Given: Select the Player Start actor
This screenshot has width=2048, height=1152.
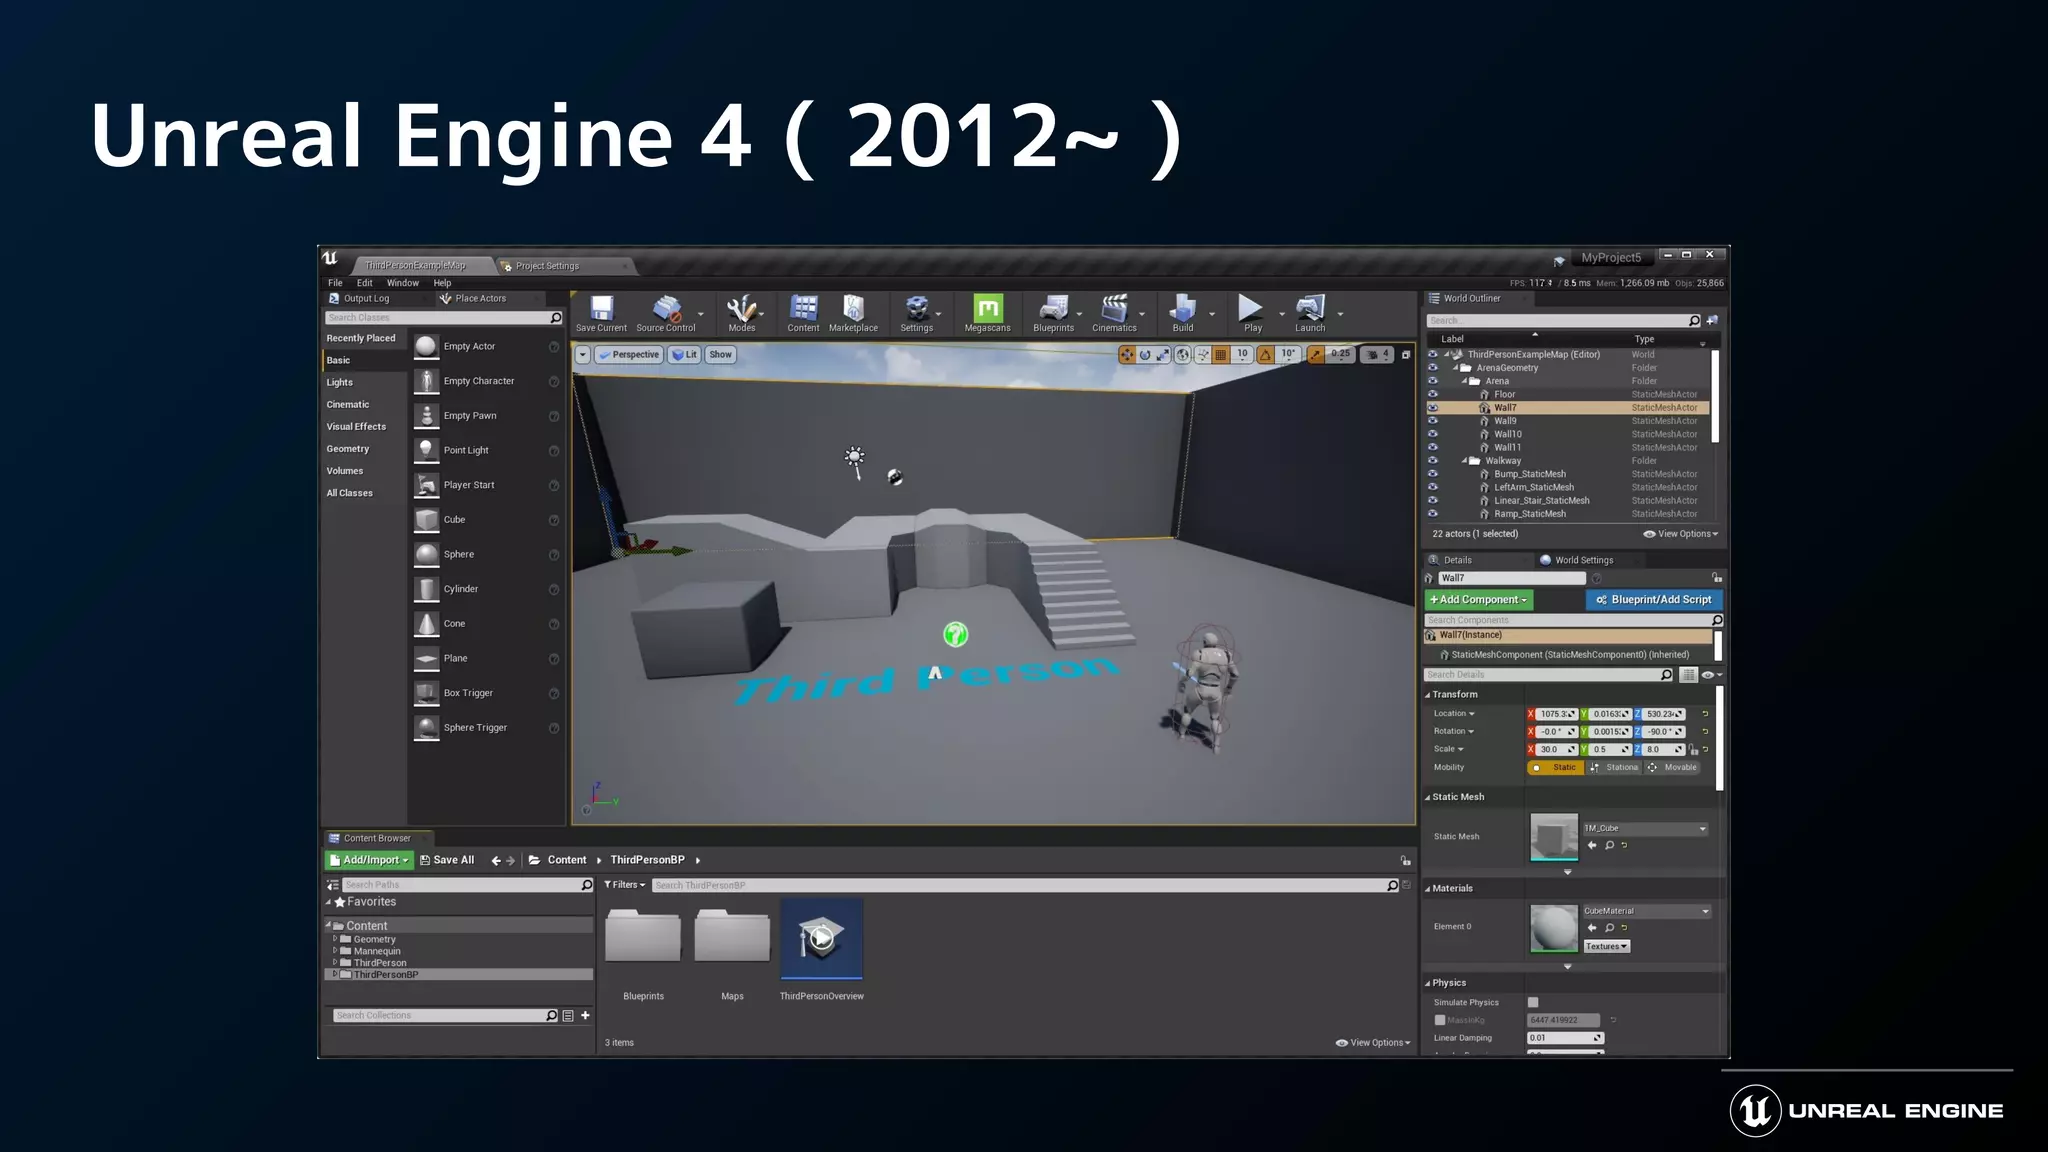Looking at the screenshot, I should pyautogui.click(x=487, y=485).
